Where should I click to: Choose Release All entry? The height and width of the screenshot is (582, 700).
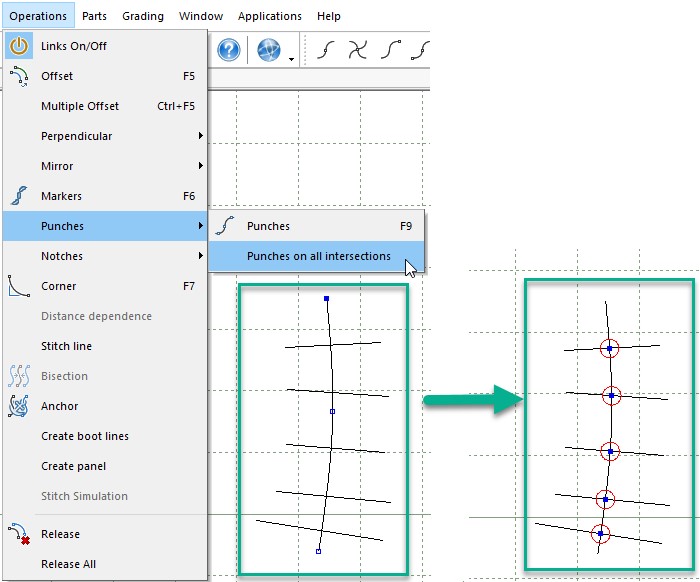[105, 564]
